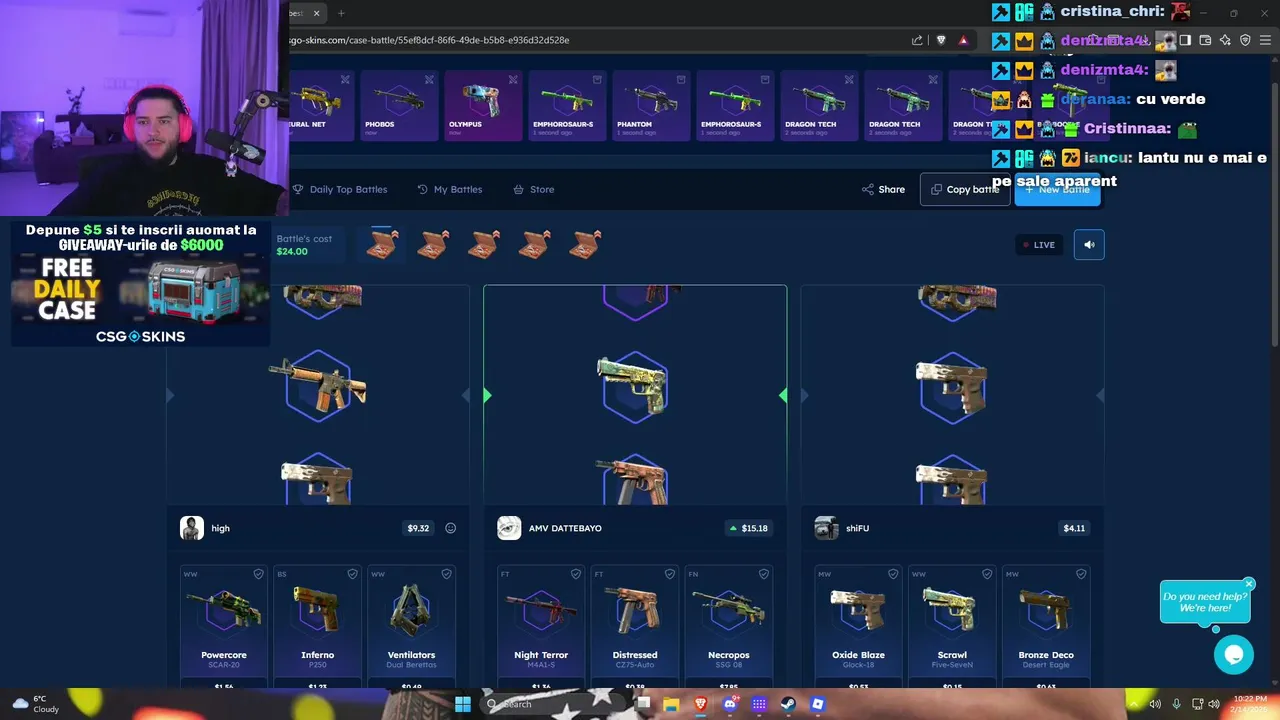1280x720 pixels.
Task: Open File Explorer from taskbar
Action: [x=671, y=704]
